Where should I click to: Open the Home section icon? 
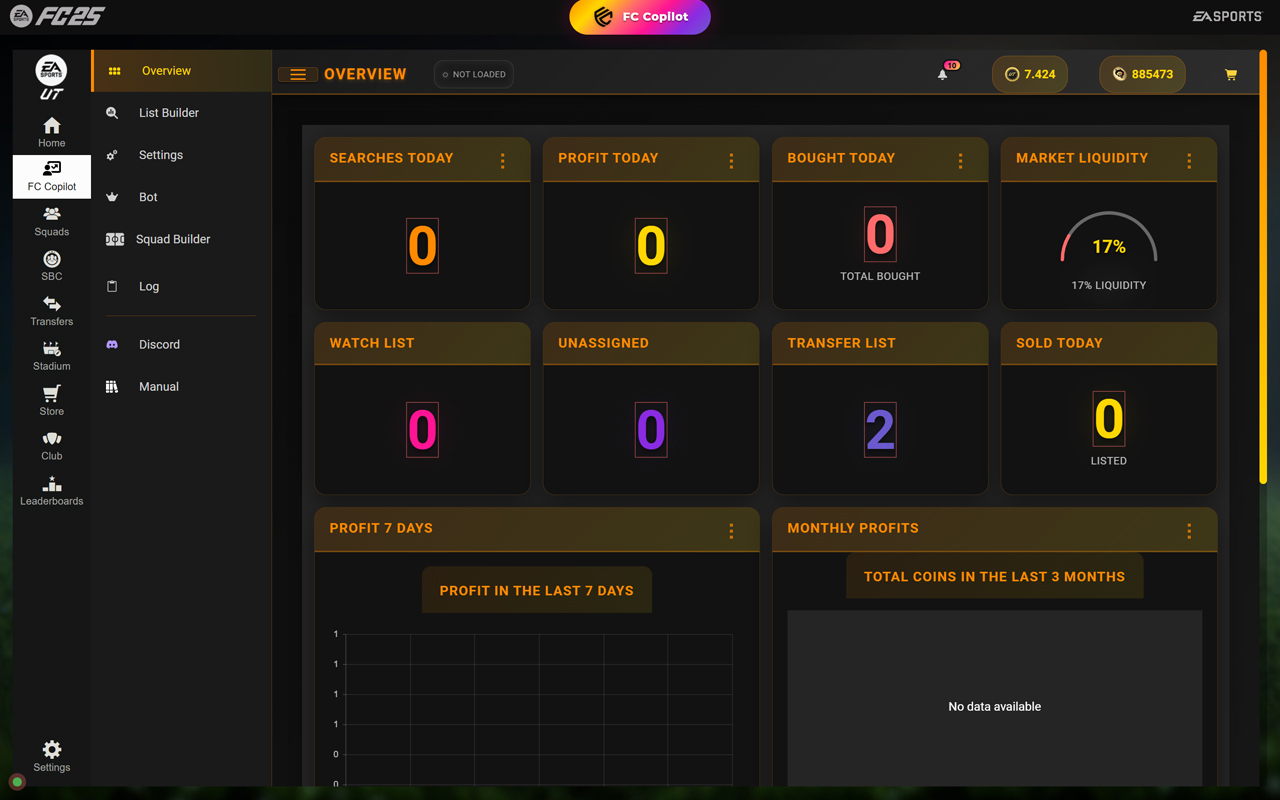point(52,126)
